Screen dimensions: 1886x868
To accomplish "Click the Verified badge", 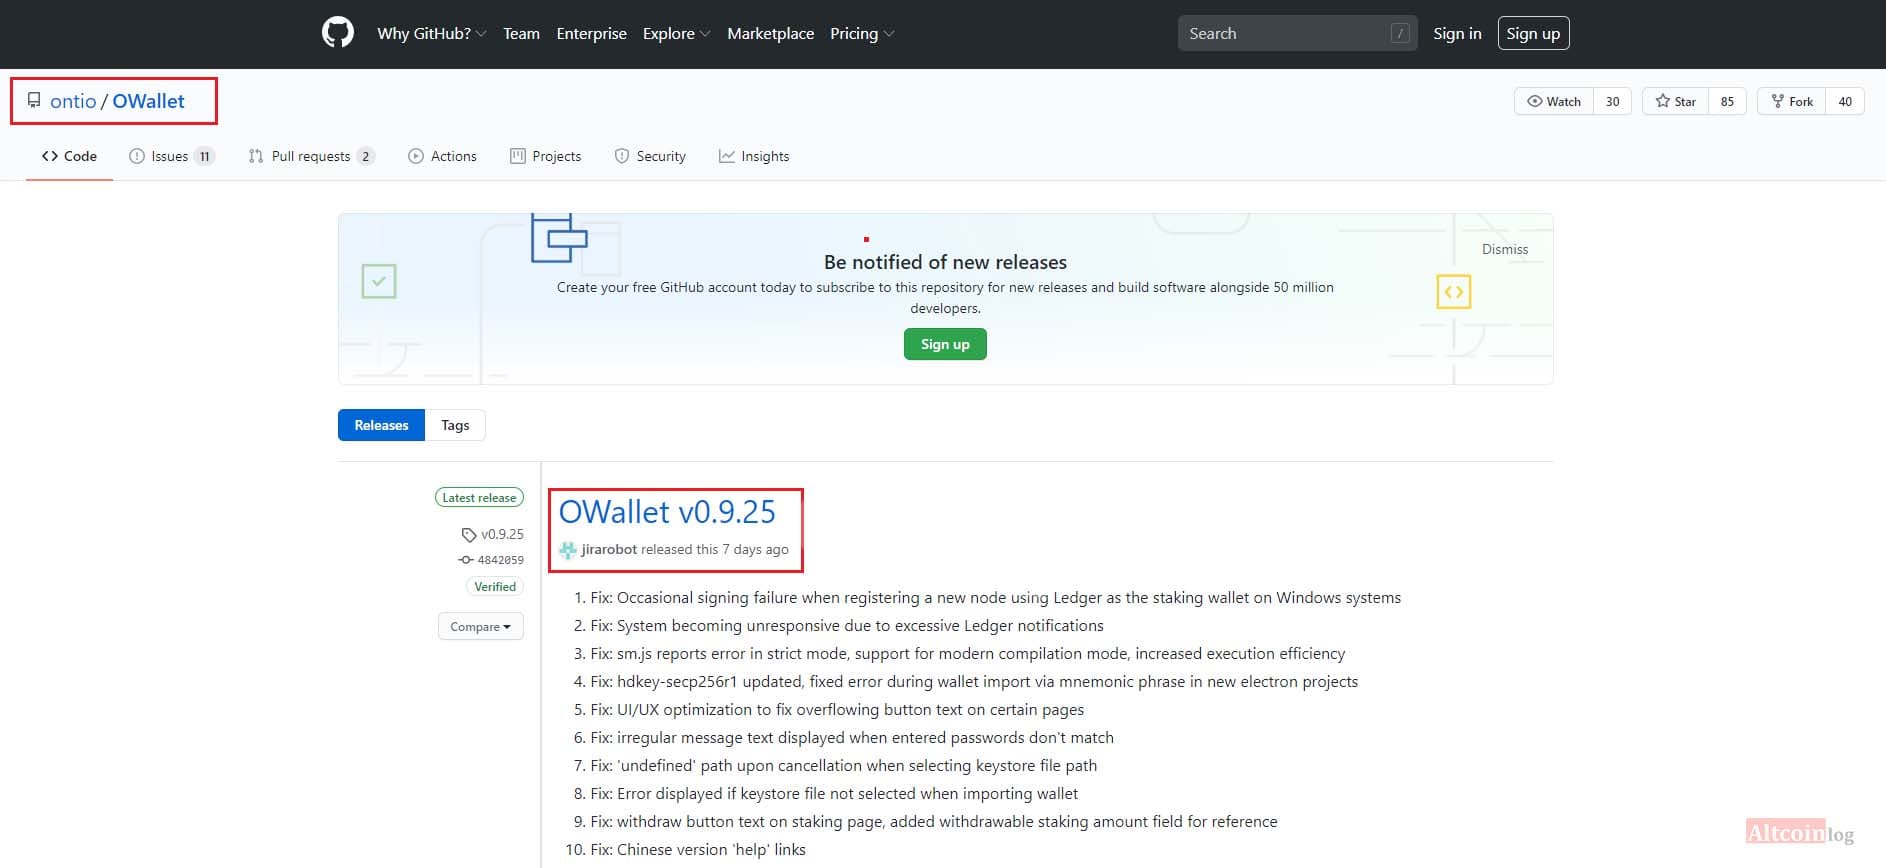I will (495, 587).
